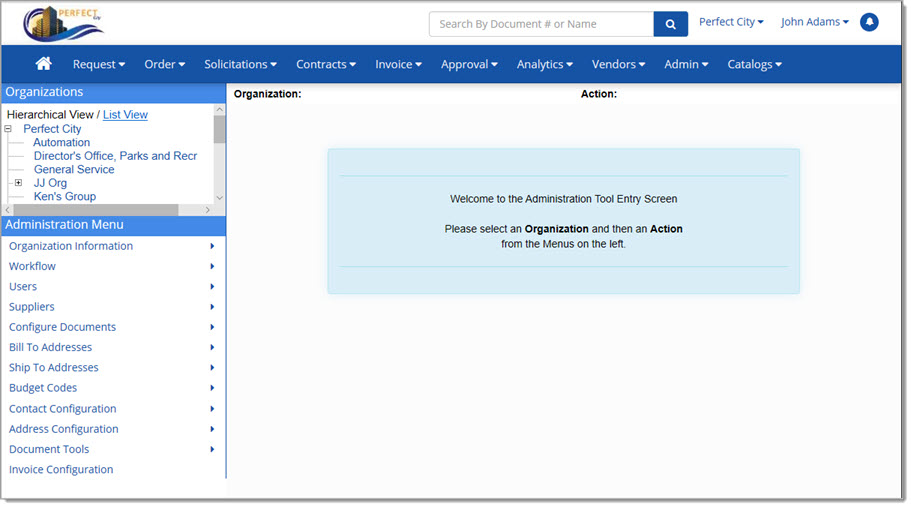Select Perfect City in organization tree
911x507 pixels.
click(52, 129)
